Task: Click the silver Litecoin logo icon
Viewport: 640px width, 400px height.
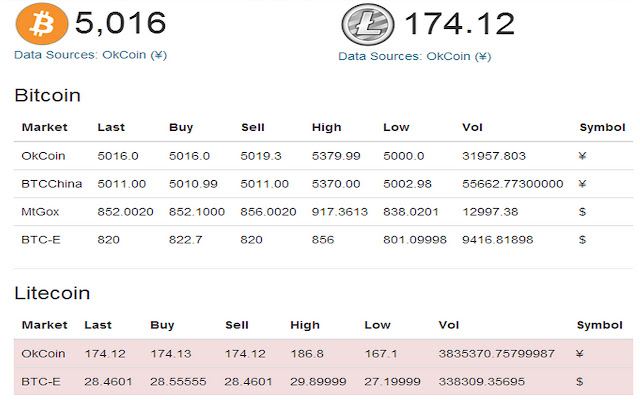Action: pos(368,24)
